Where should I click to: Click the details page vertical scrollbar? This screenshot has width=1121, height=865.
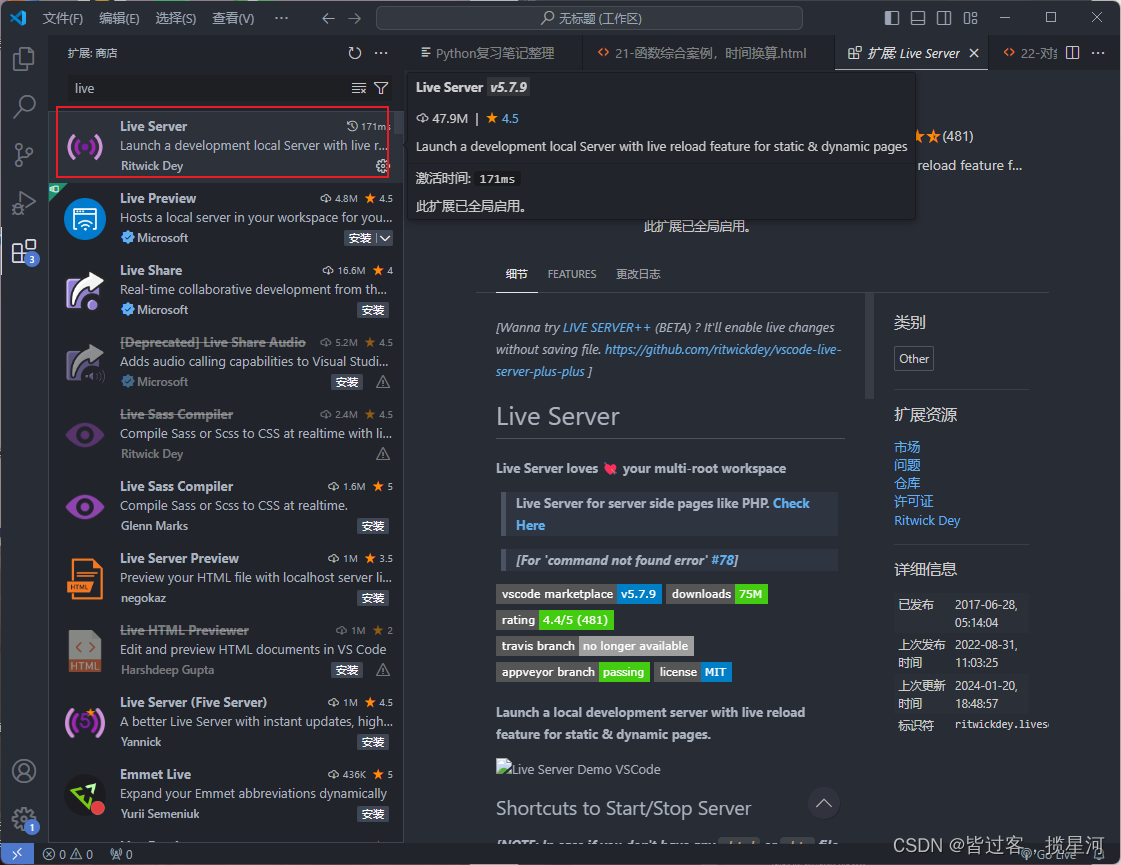tap(869, 346)
